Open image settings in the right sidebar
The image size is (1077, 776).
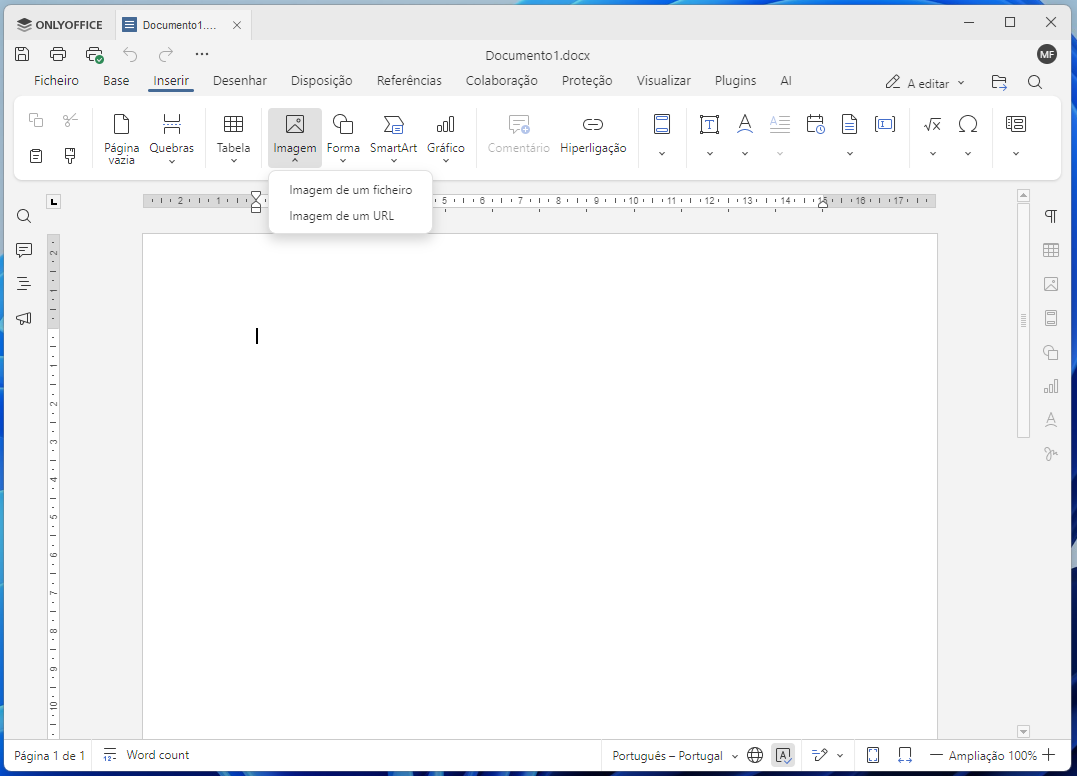point(1051,284)
